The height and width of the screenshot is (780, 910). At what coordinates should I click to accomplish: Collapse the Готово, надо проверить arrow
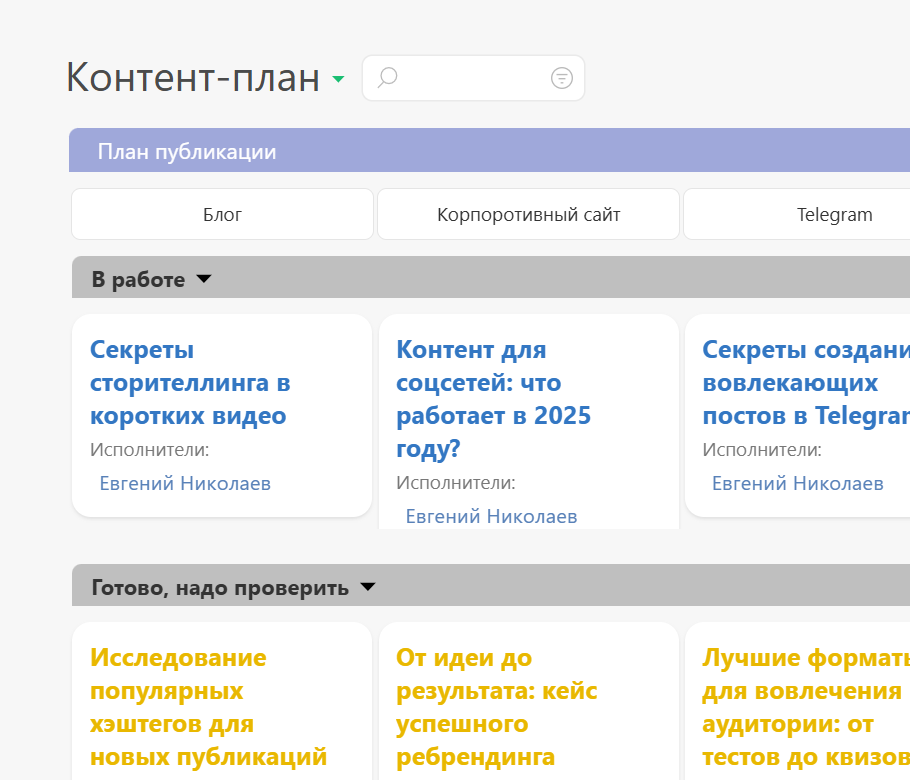tap(367, 587)
